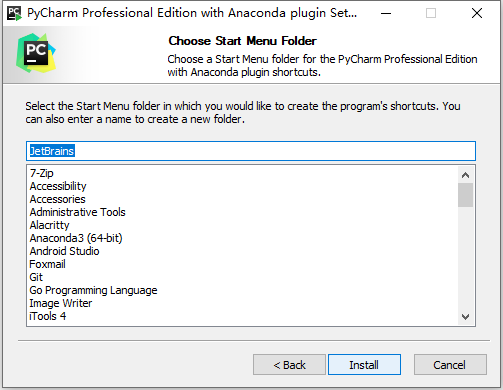Click the scroll up arrow in folder list
Viewport: 503px width, 390px height.
tap(465, 175)
